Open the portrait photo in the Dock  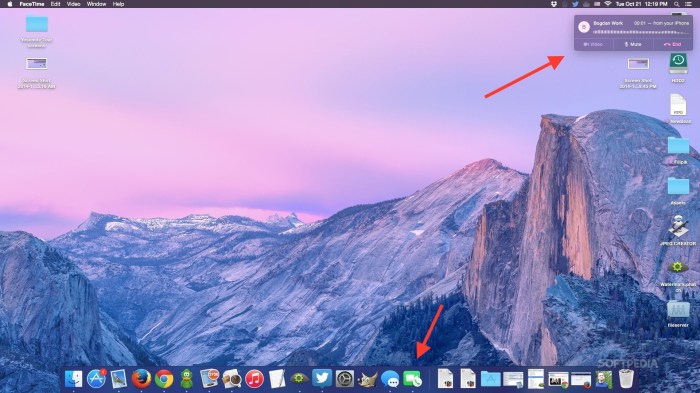coord(604,379)
